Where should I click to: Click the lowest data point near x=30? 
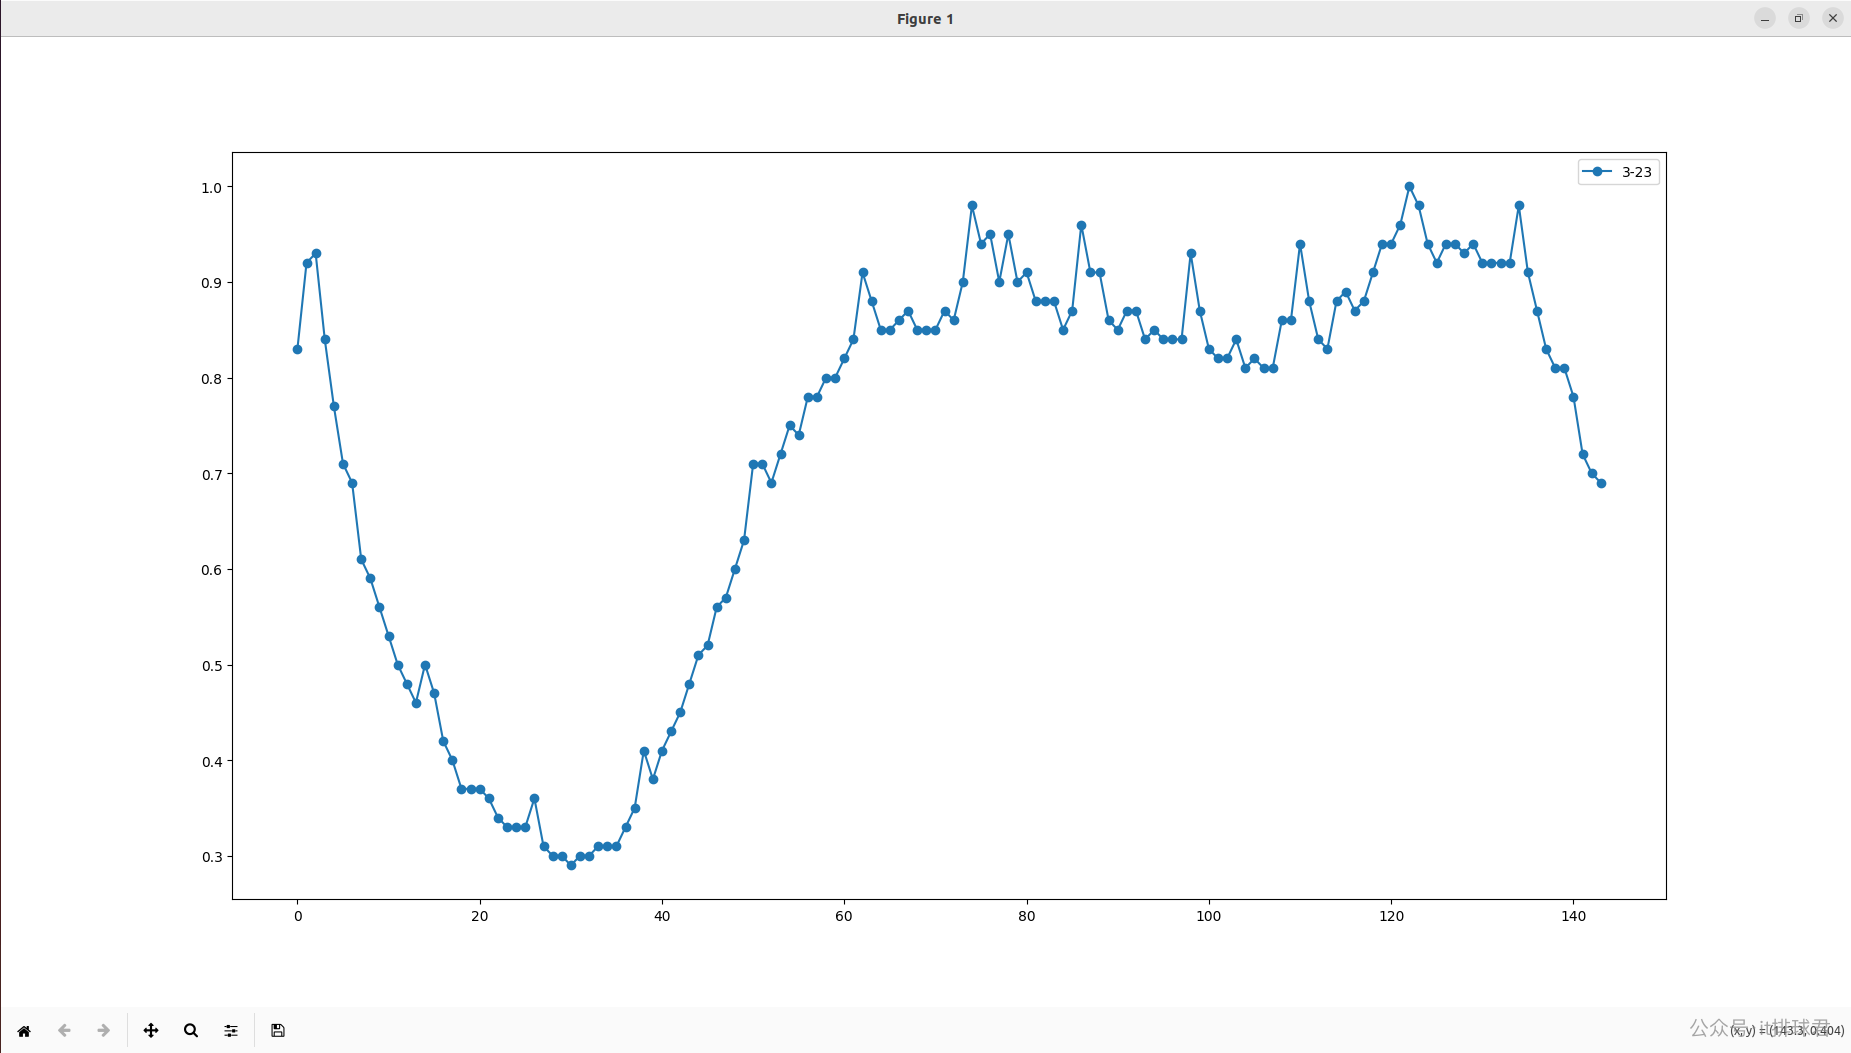[x=571, y=865]
